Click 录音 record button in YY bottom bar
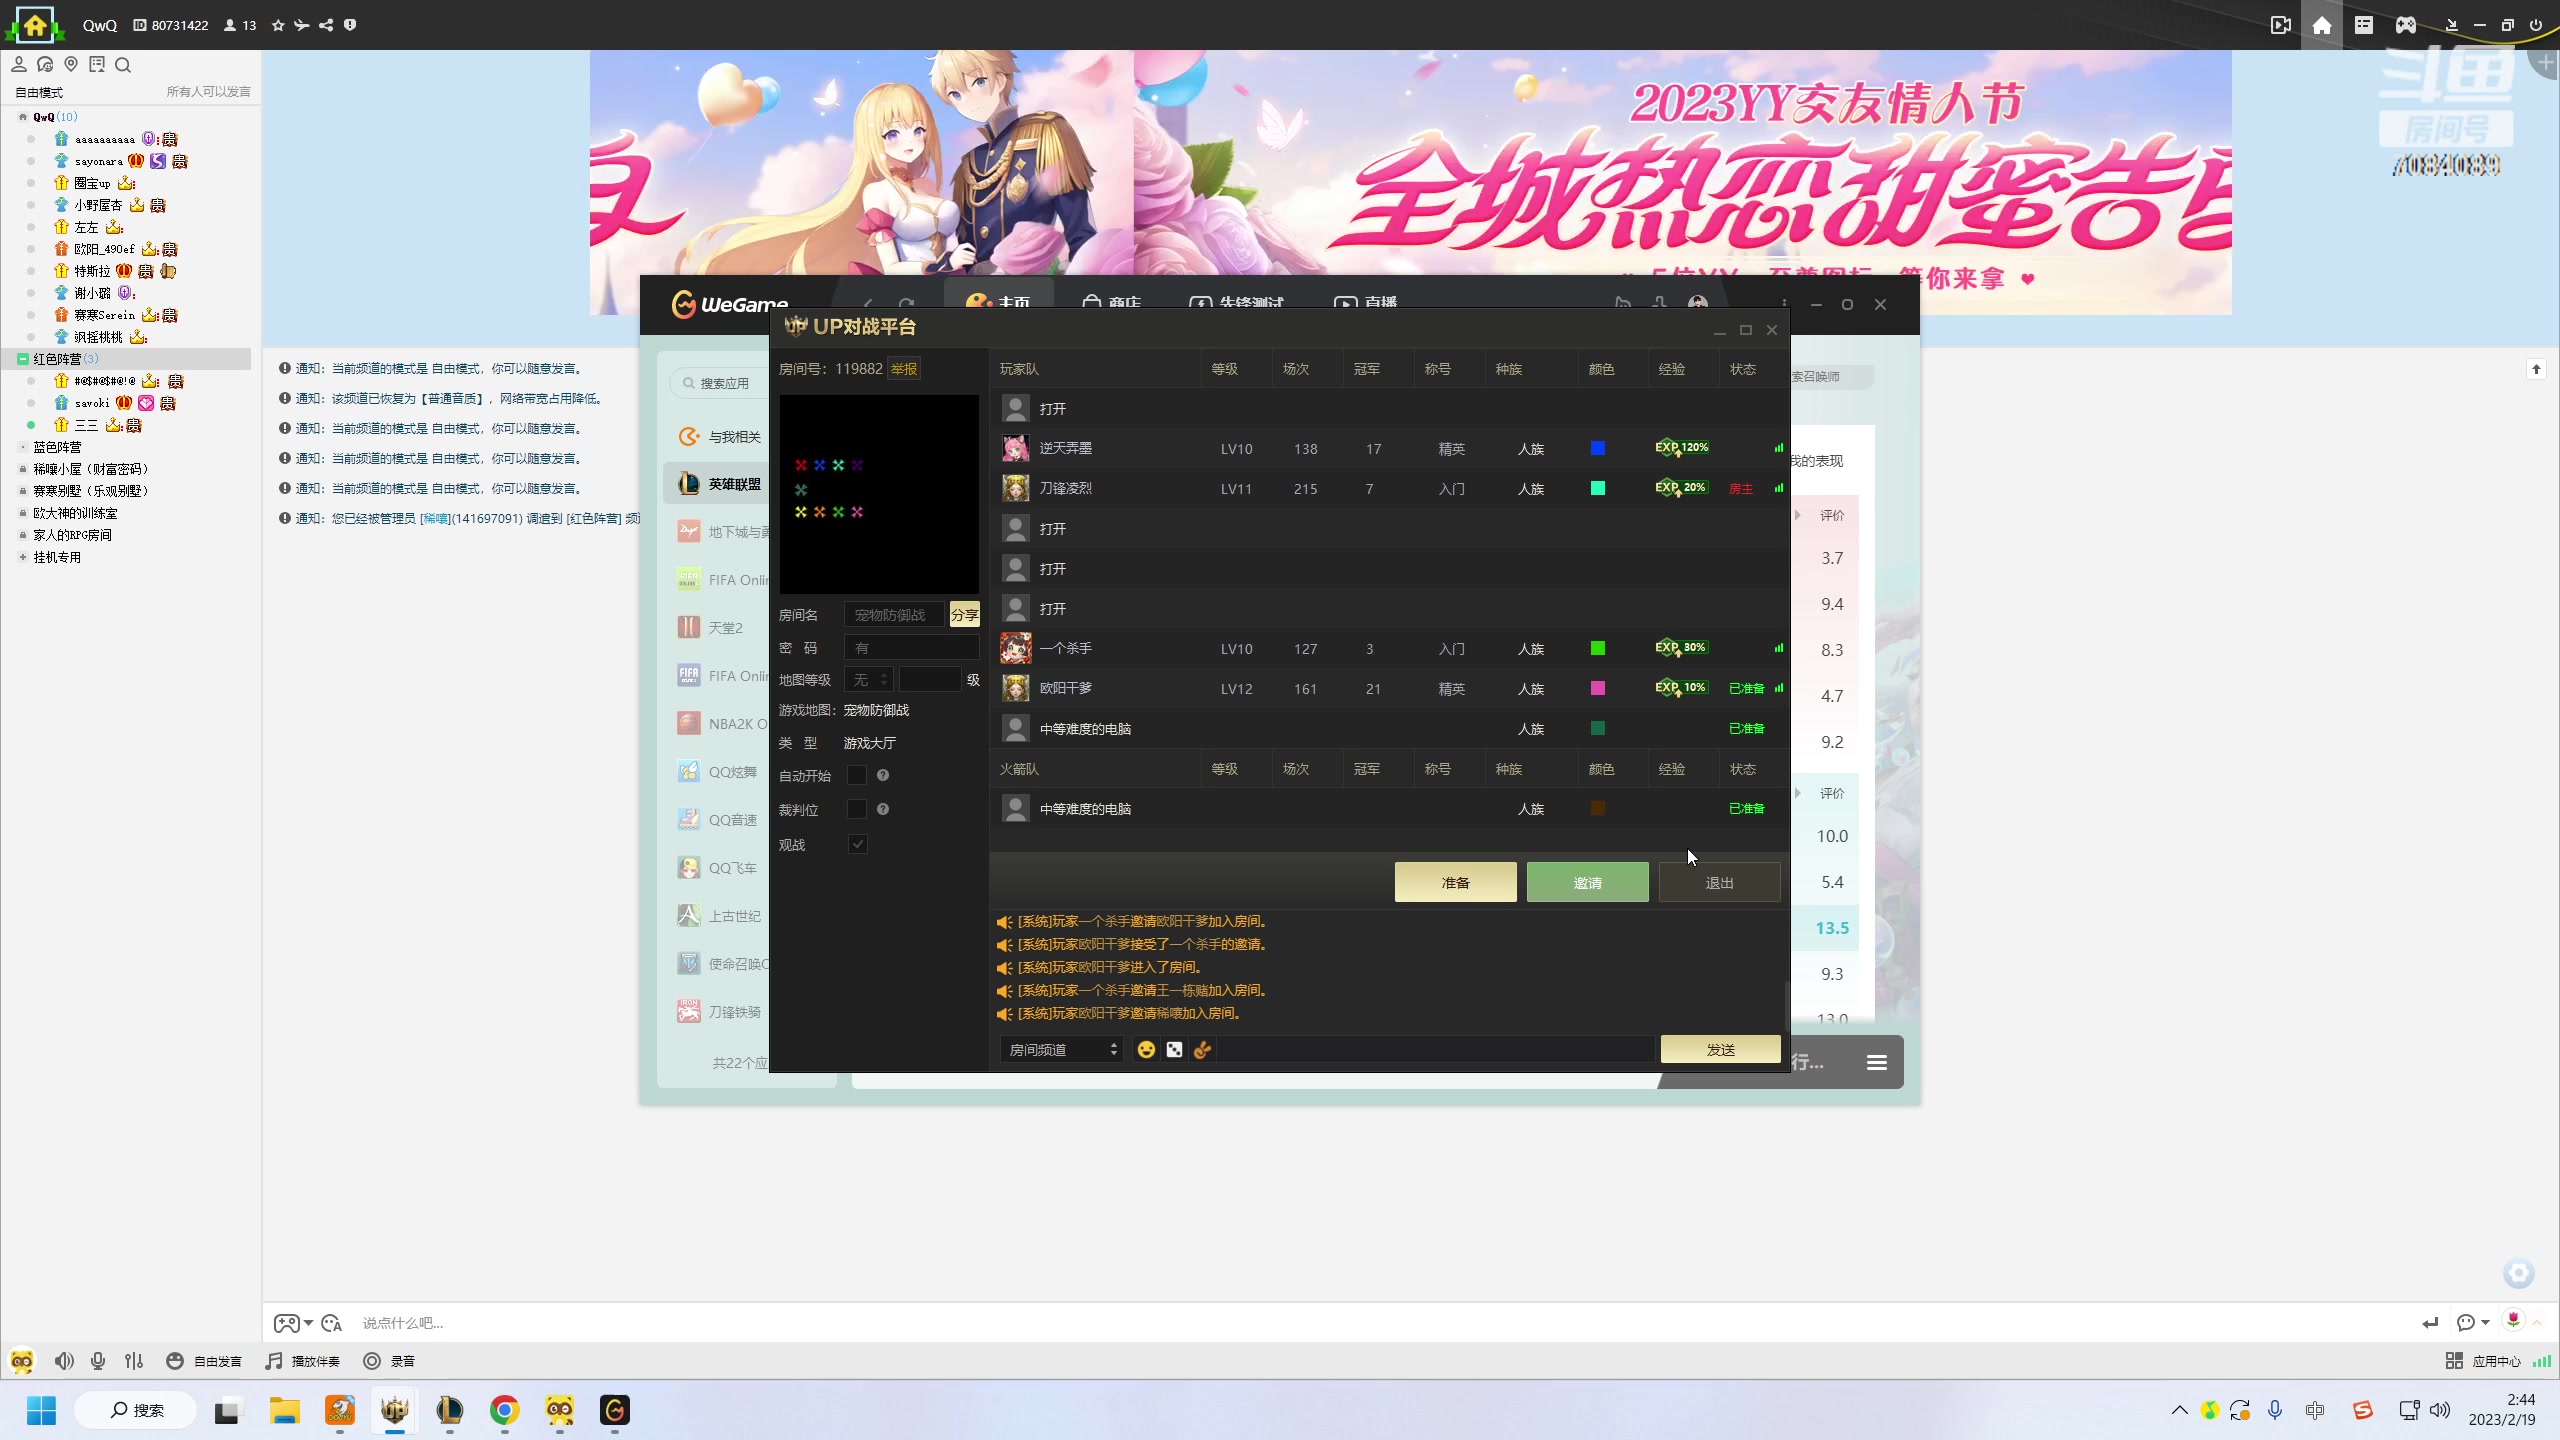 coord(389,1361)
